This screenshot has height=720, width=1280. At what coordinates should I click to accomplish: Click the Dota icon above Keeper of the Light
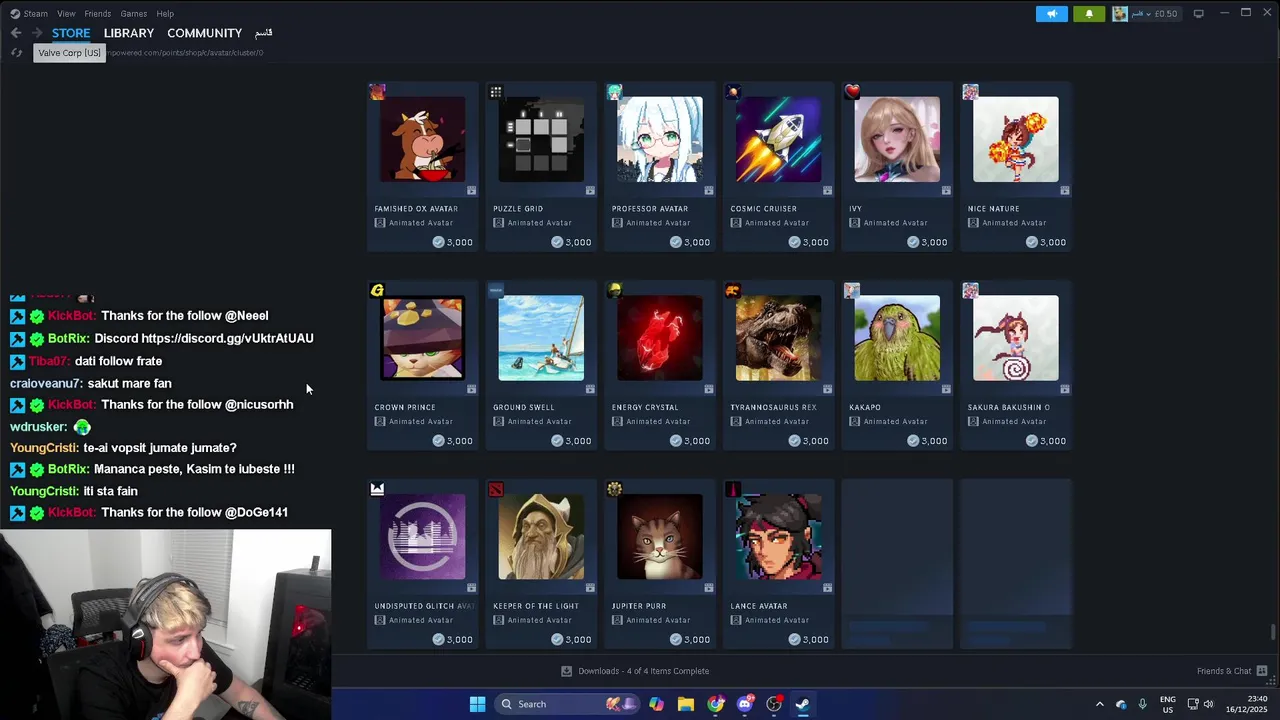[495, 489]
